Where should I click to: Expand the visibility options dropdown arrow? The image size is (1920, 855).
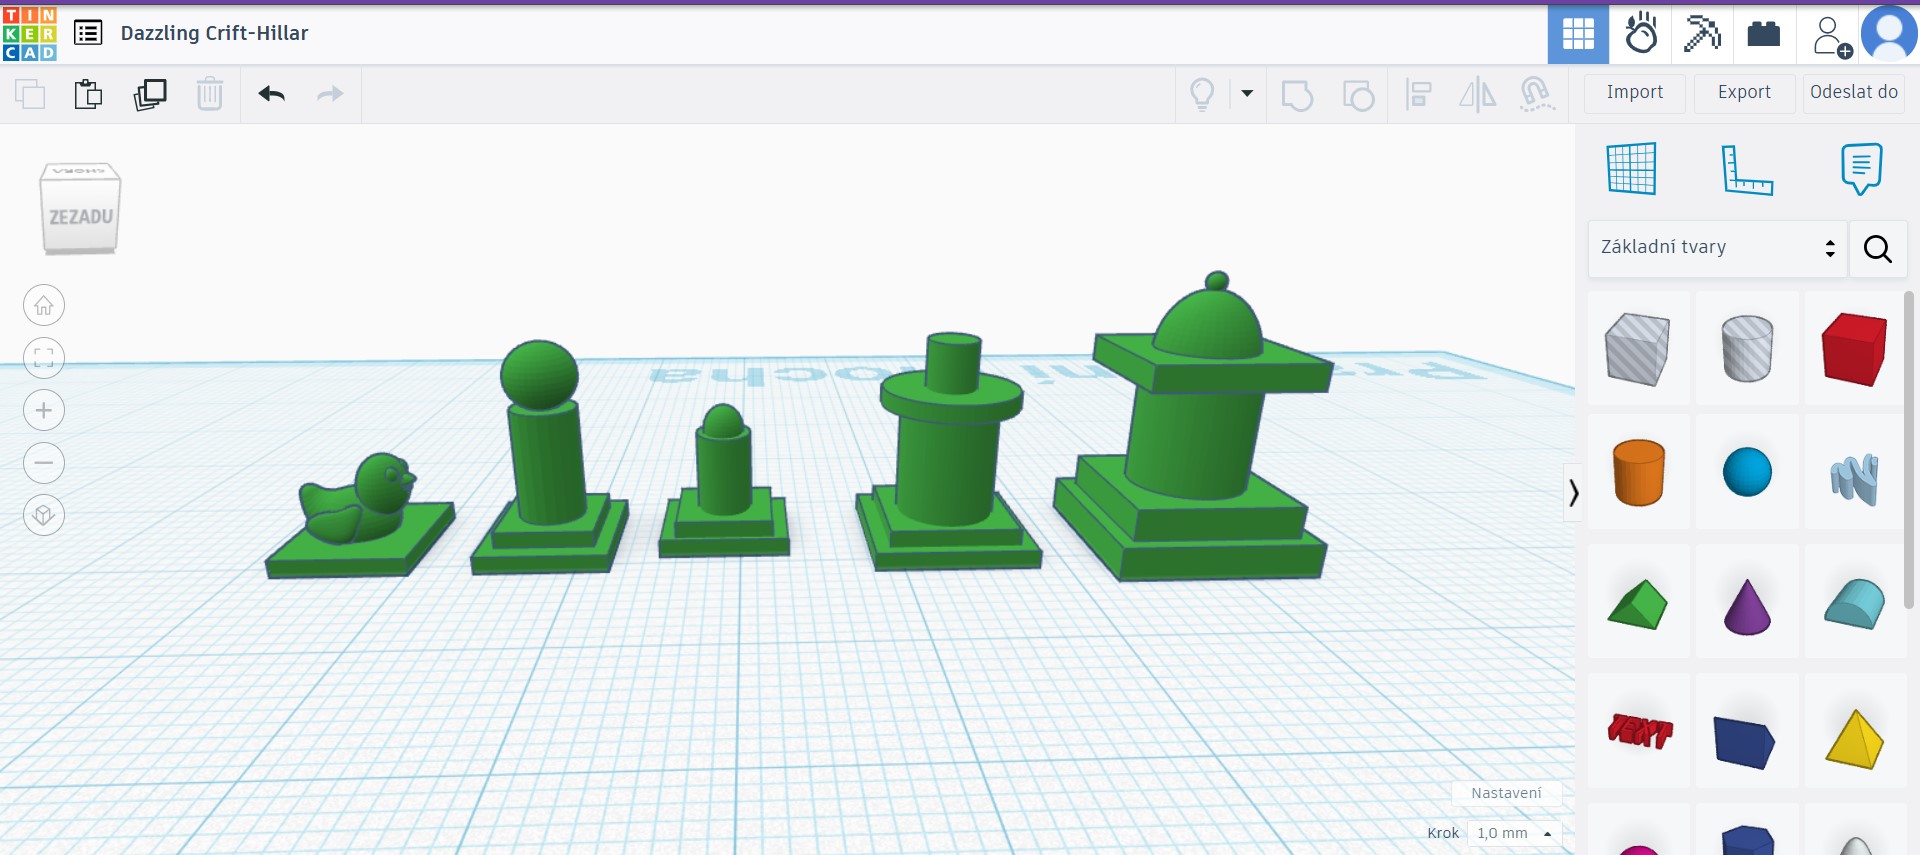[x=1247, y=94]
